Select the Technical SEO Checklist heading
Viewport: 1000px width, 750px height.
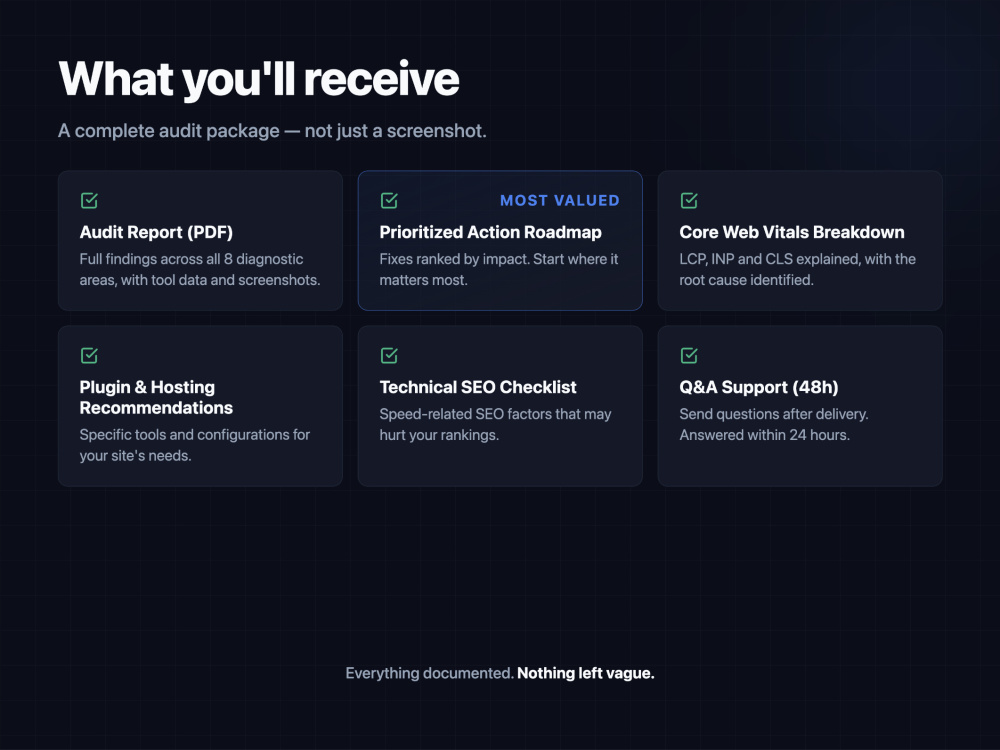tap(478, 387)
